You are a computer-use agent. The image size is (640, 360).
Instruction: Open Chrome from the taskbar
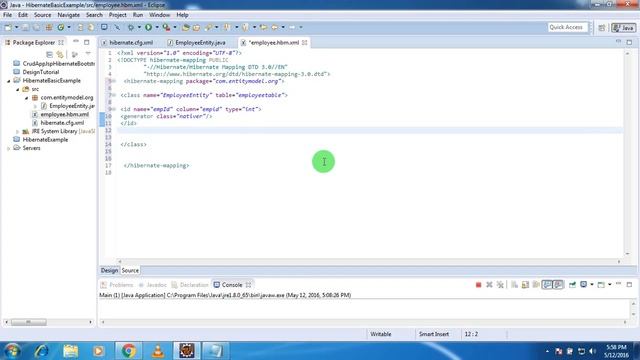pos(129,351)
